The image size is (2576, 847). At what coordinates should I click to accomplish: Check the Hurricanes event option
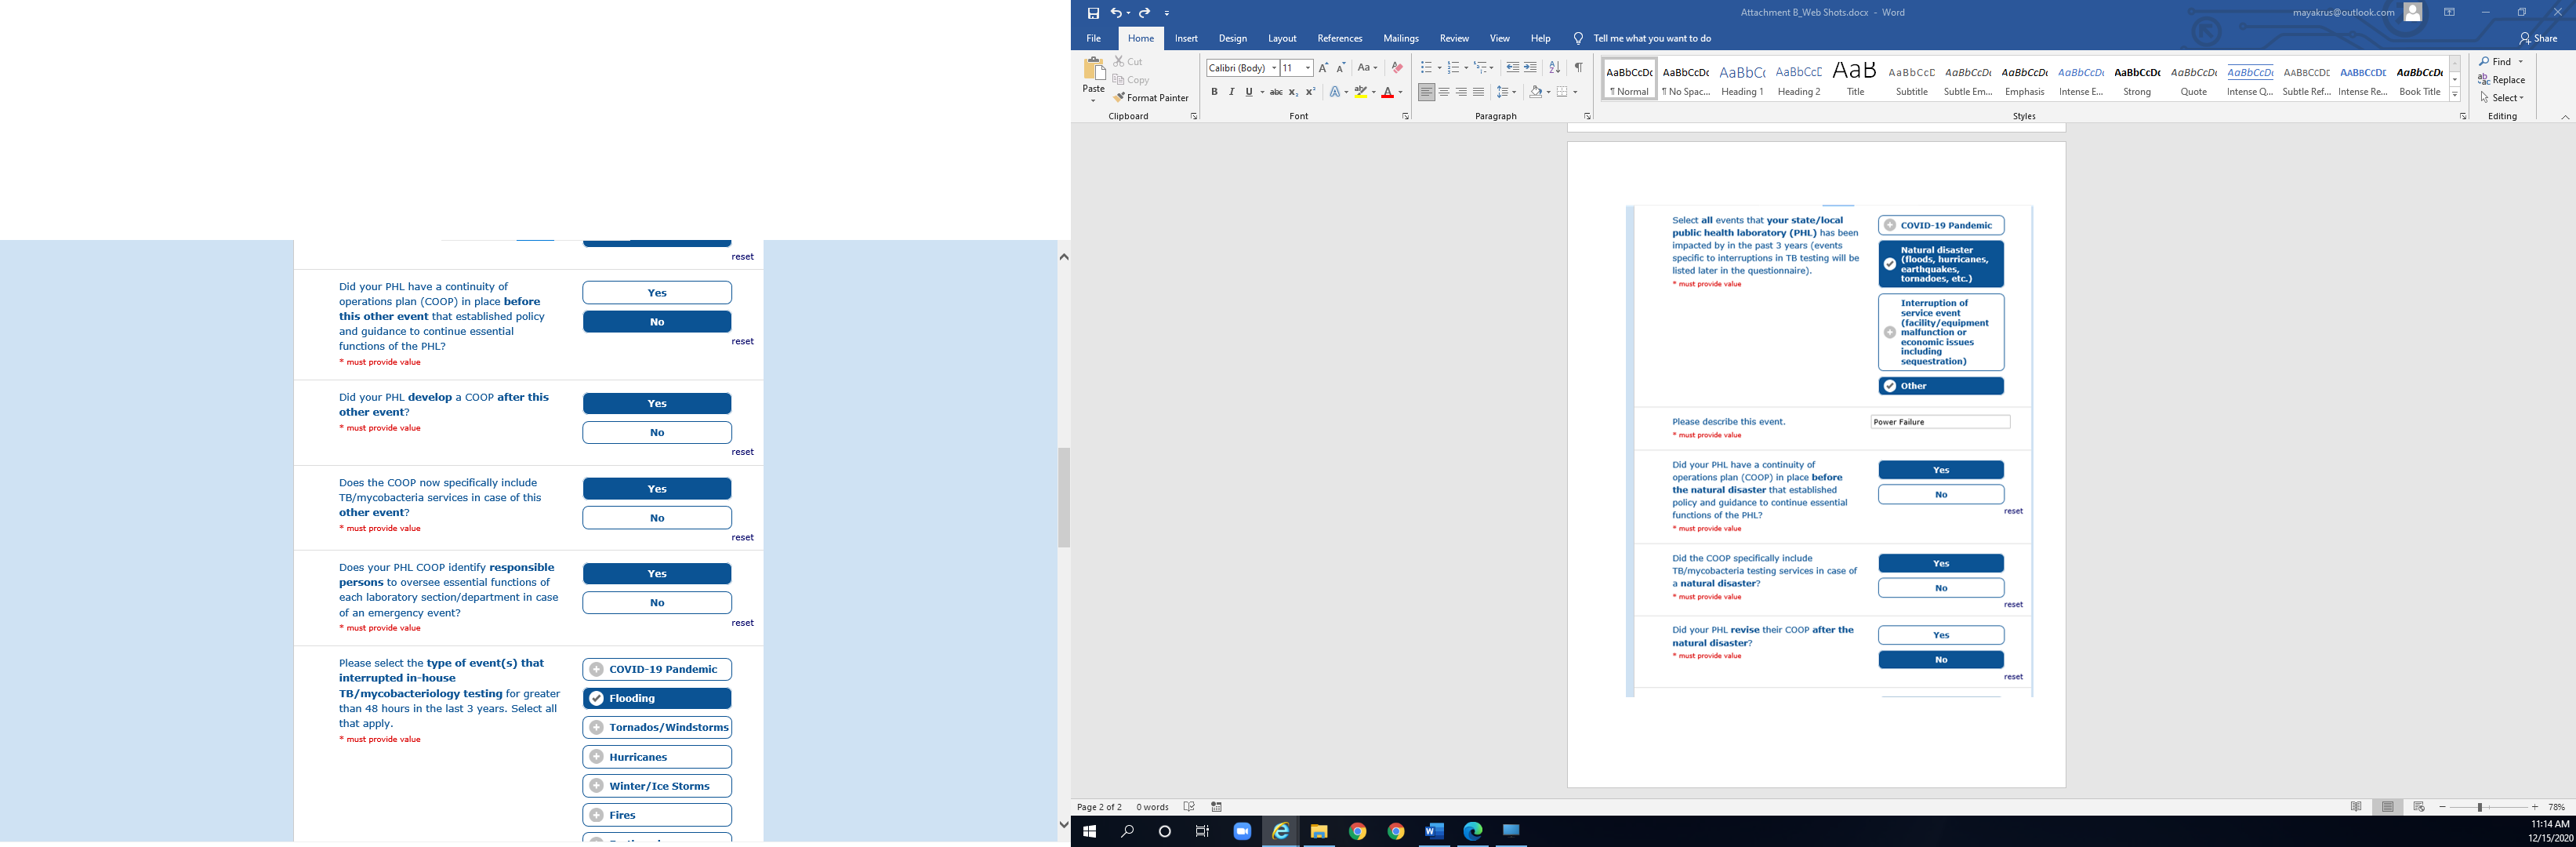pyautogui.click(x=657, y=757)
